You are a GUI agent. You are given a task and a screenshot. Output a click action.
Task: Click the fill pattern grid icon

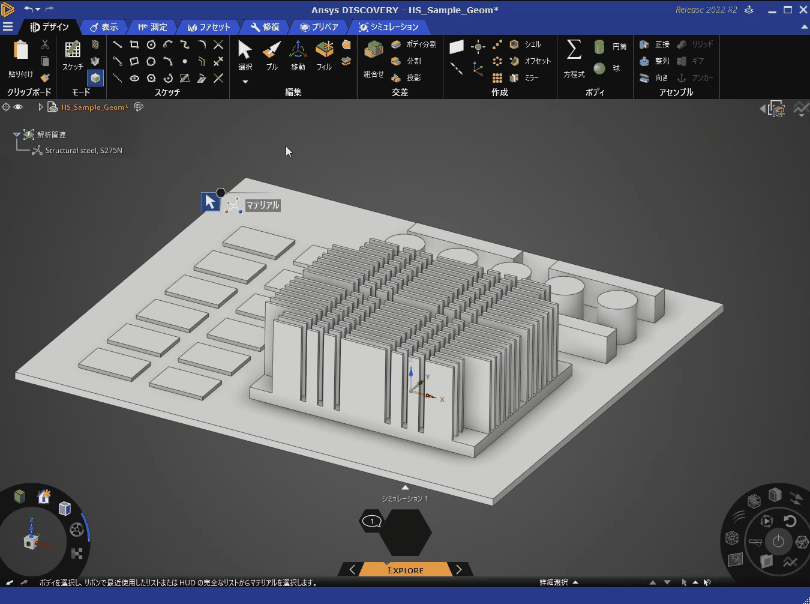(497, 78)
